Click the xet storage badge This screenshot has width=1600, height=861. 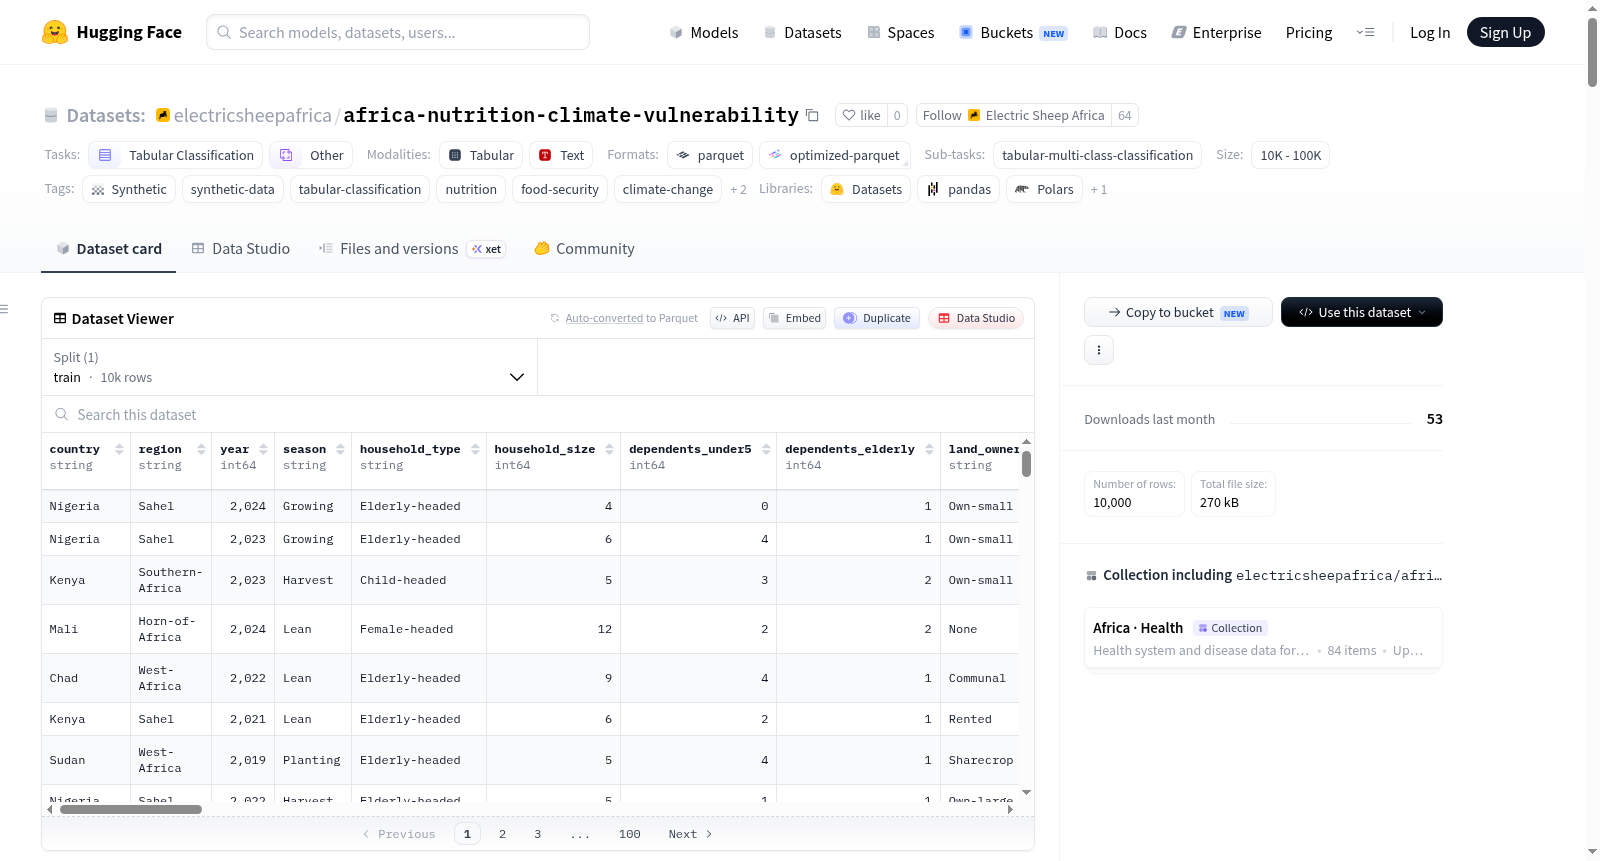pos(487,249)
